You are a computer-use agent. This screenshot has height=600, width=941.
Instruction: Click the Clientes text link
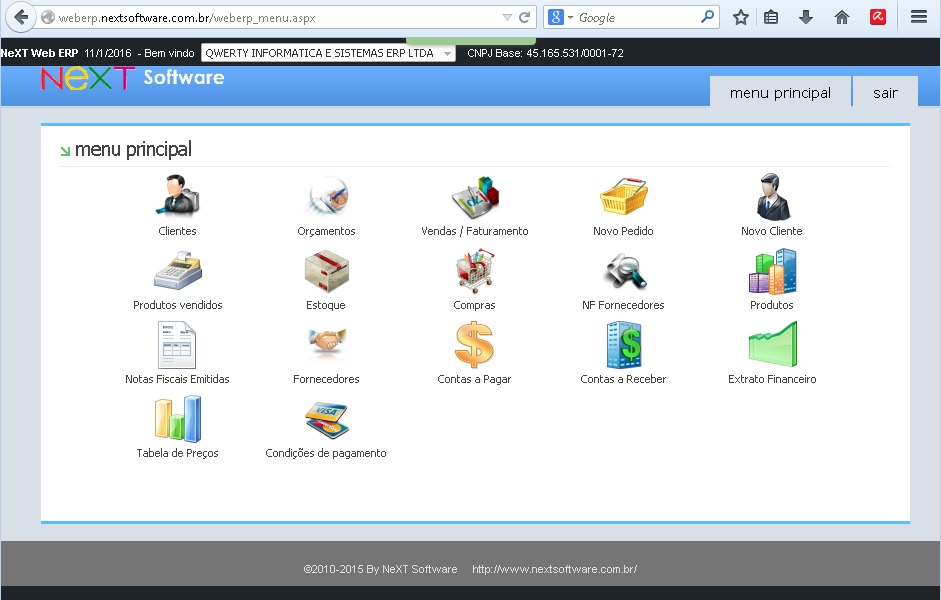pyautogui.click(x=177, y=231)
